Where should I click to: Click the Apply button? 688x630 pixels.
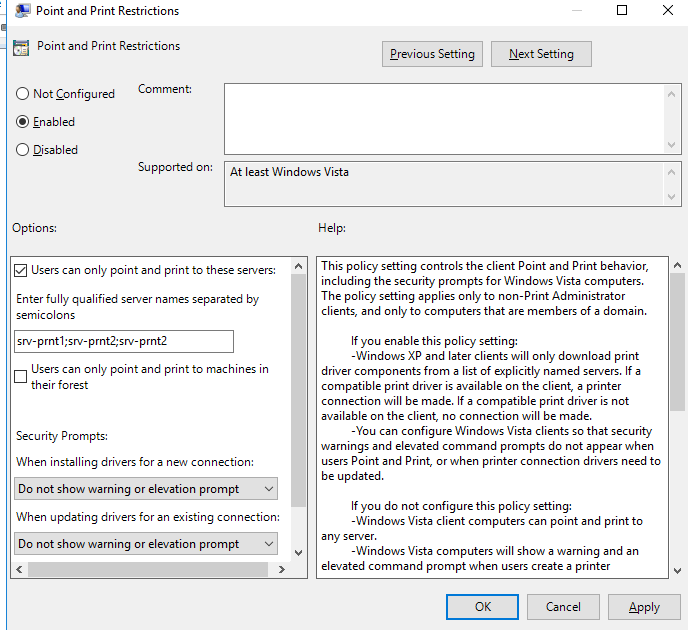(644, 607)
